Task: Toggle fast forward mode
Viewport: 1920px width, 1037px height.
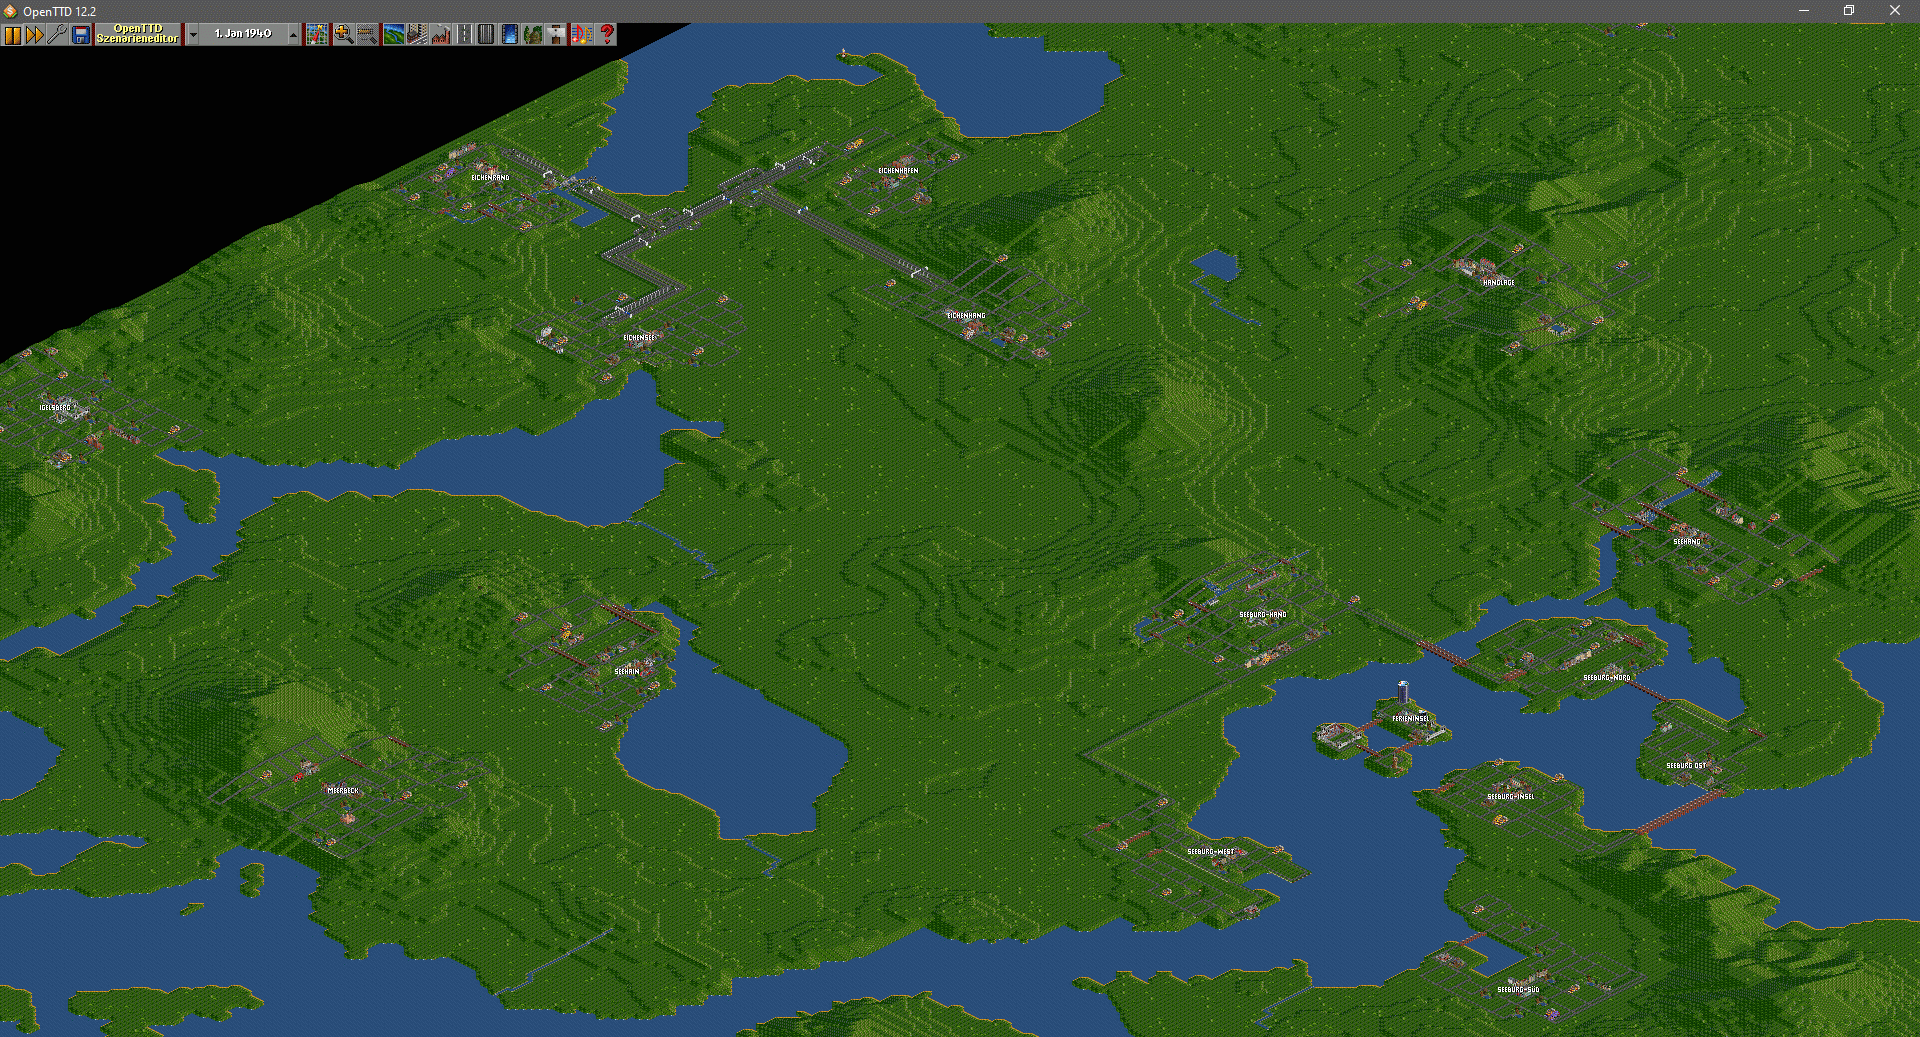Action: coord(35,35)
